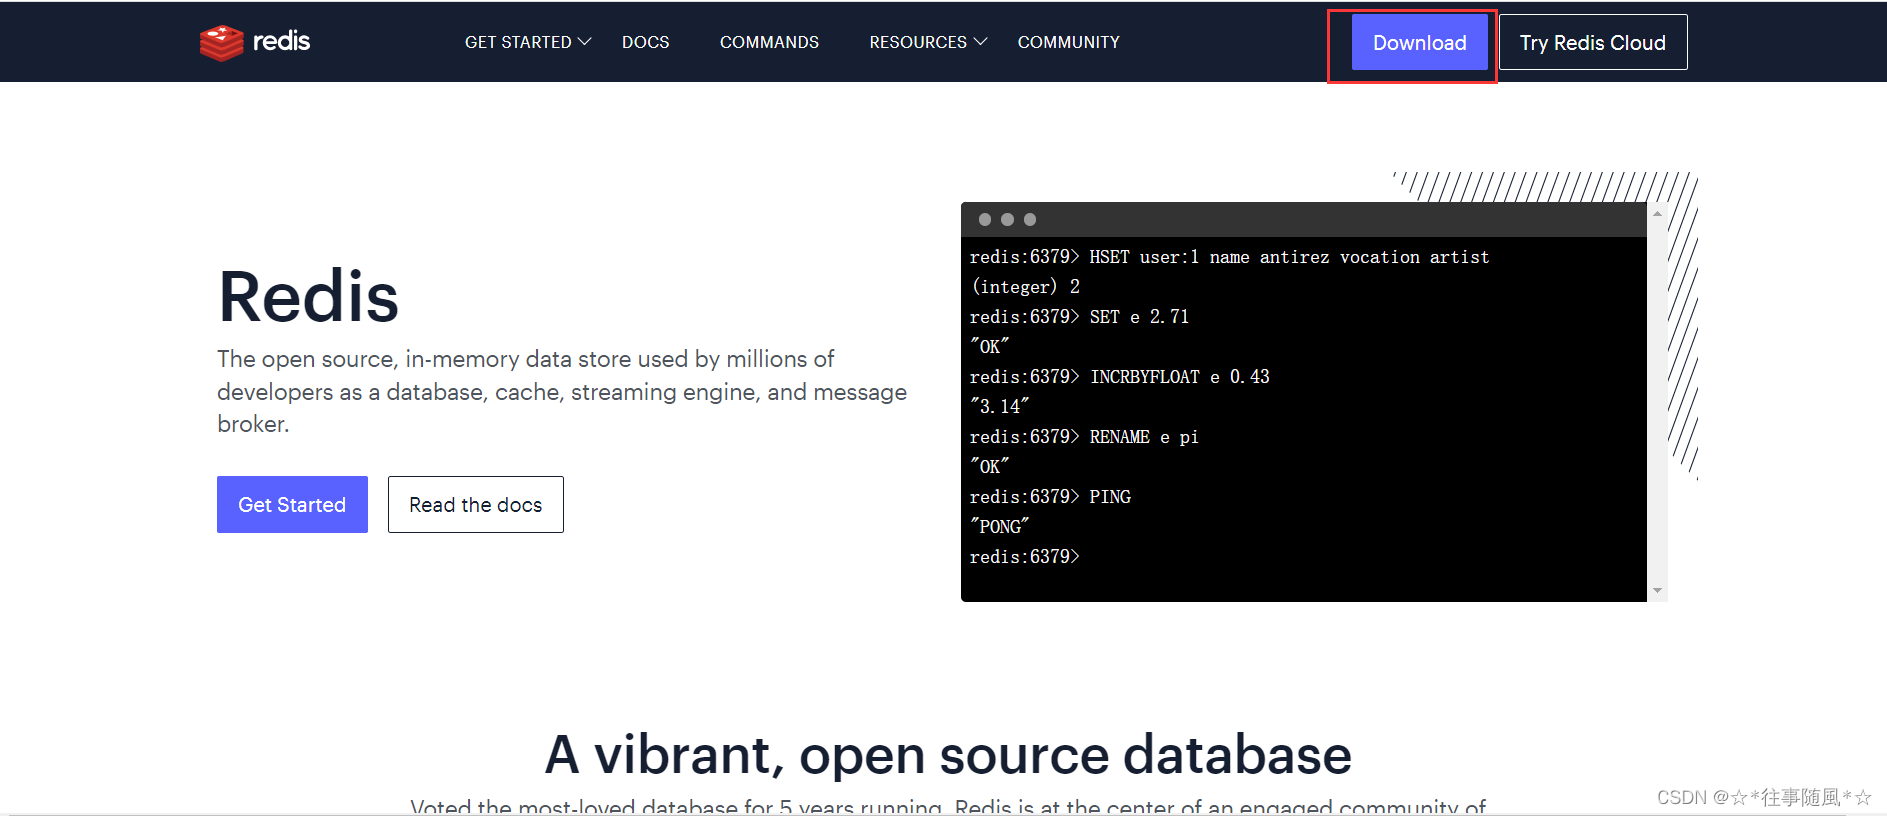1887x816 pixels.
Task: Click the "3.14" output line
Action: pos(999,407)
